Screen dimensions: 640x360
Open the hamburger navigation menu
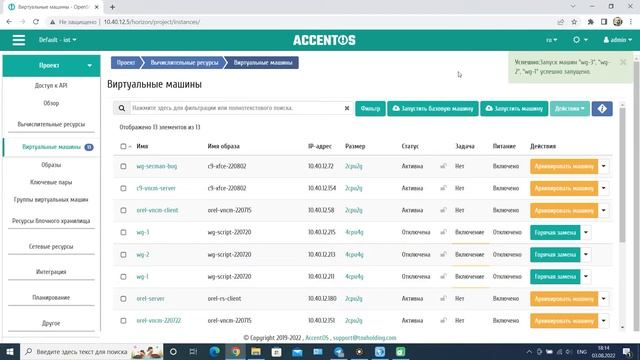pos(19,40)
